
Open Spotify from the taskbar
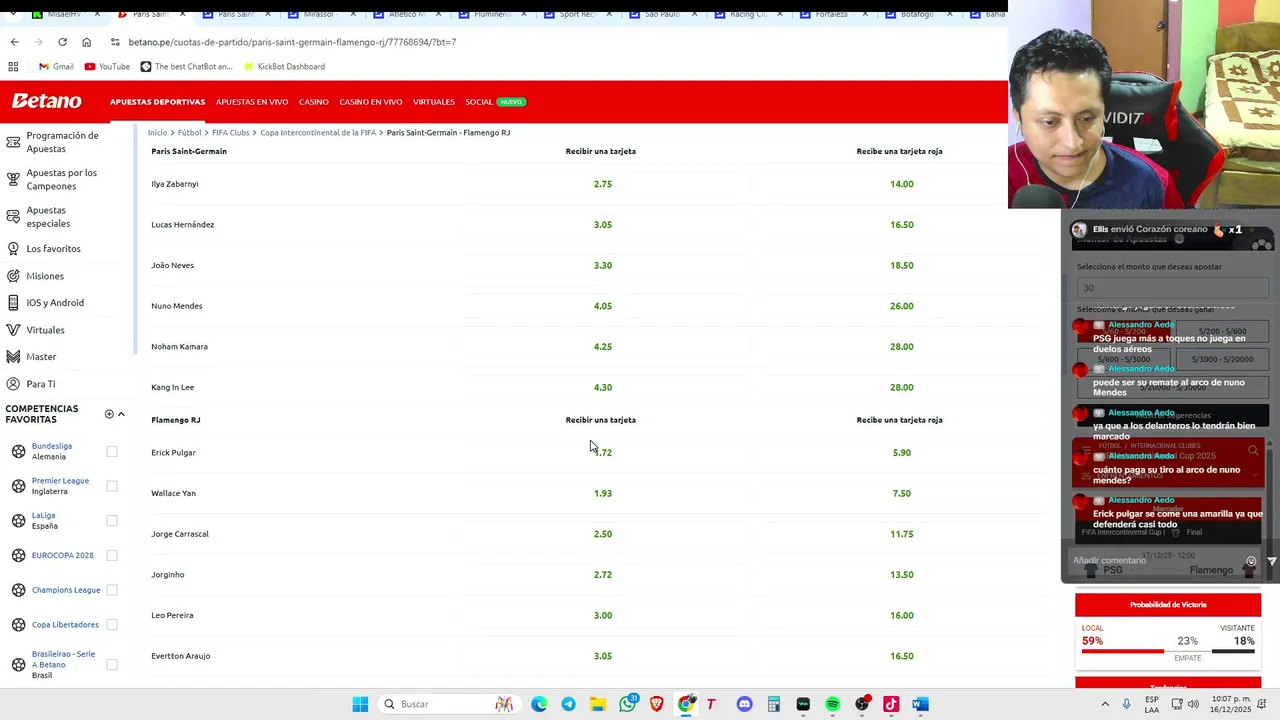click(832, 704)
